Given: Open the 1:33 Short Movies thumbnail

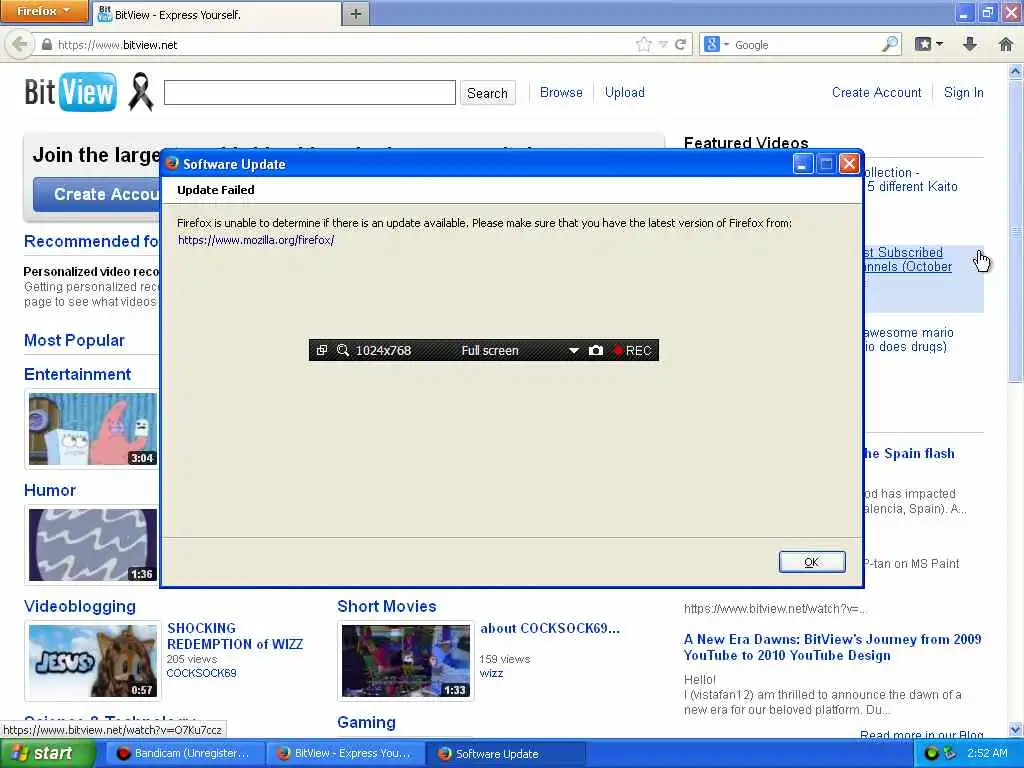Looking at the screenshot, I should (406, 661).
